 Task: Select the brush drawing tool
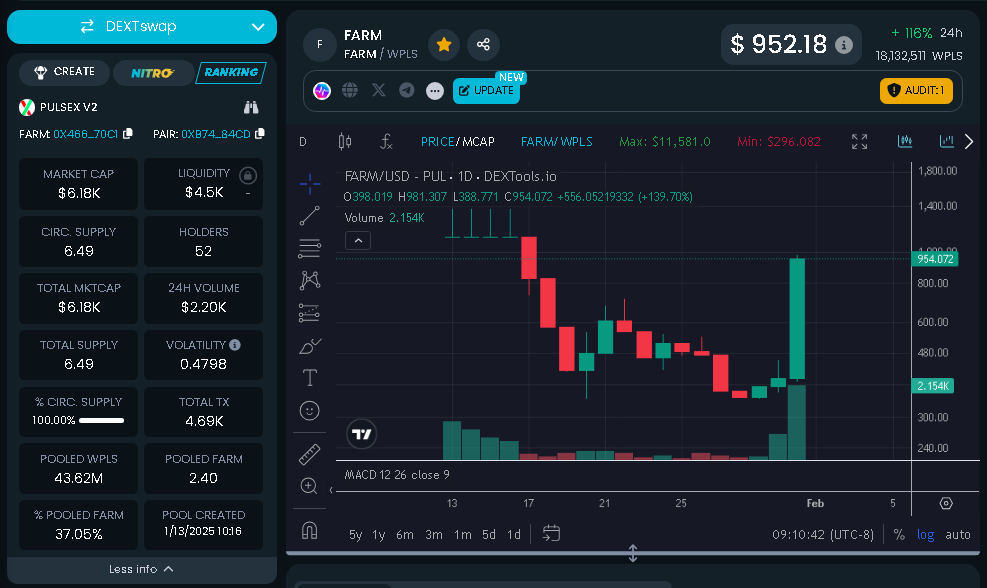(309, 346)
